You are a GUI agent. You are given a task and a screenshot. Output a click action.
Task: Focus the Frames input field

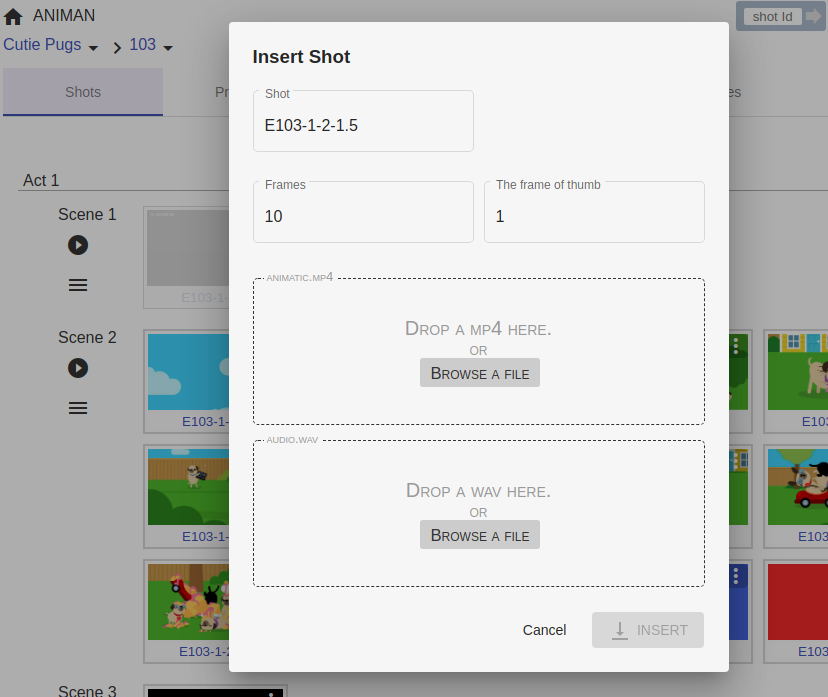point(363,216)
